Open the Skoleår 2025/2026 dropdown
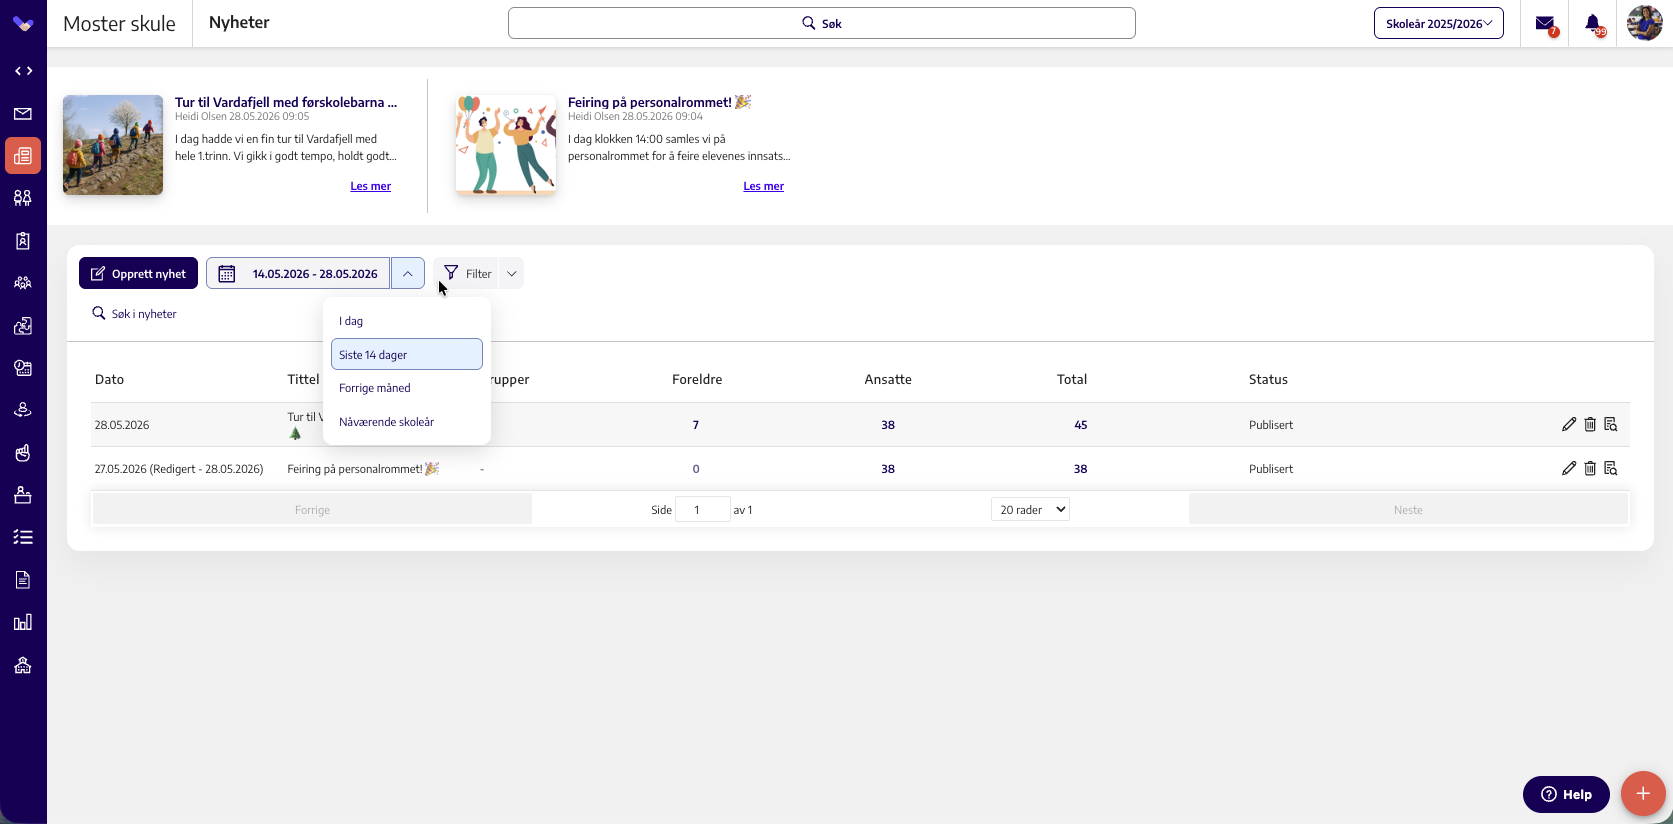Image resolution: width=1673 pixels, height=824 pixels. click(x=1439, y=23)
